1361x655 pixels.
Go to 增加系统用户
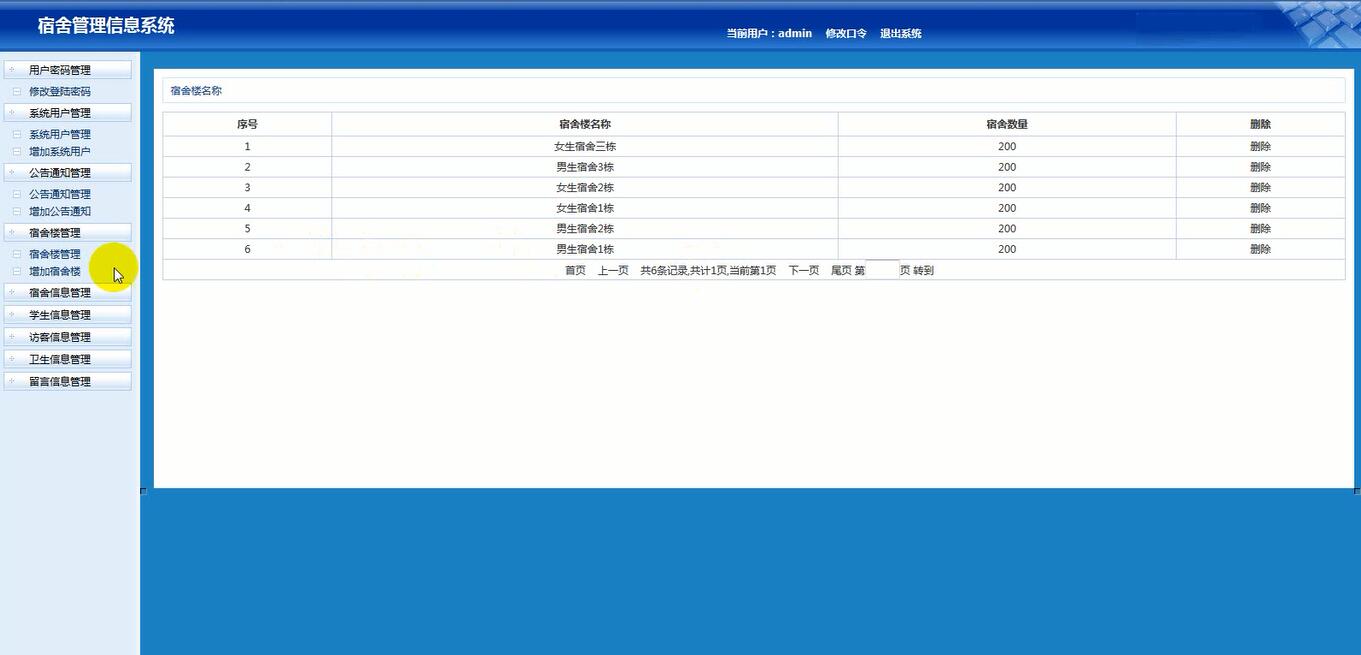tap(60, 152)
